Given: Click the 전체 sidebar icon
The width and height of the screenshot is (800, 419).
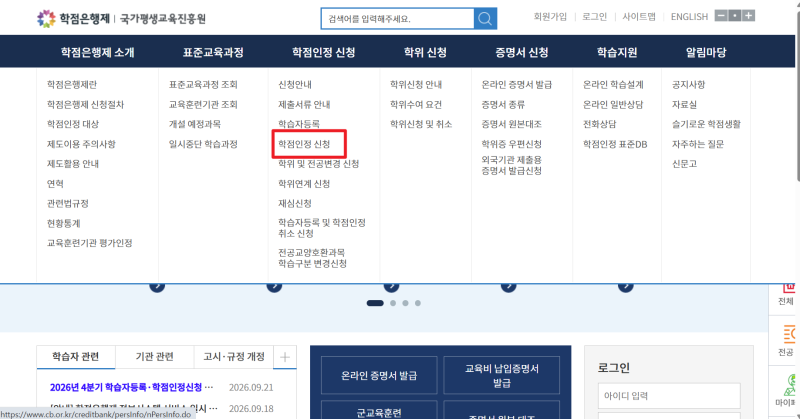Looking at the screenshot, I should tap(786, 295).
